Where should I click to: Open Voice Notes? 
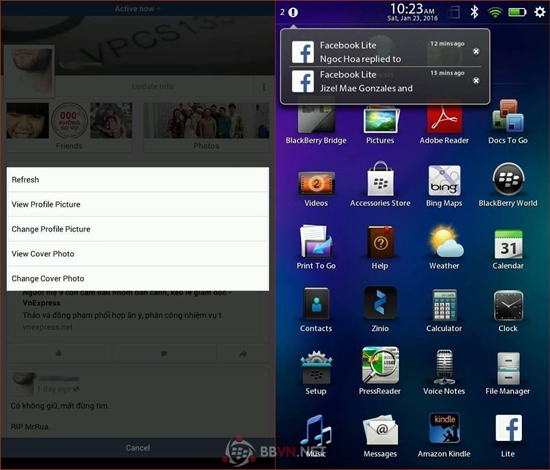[444, 372]
